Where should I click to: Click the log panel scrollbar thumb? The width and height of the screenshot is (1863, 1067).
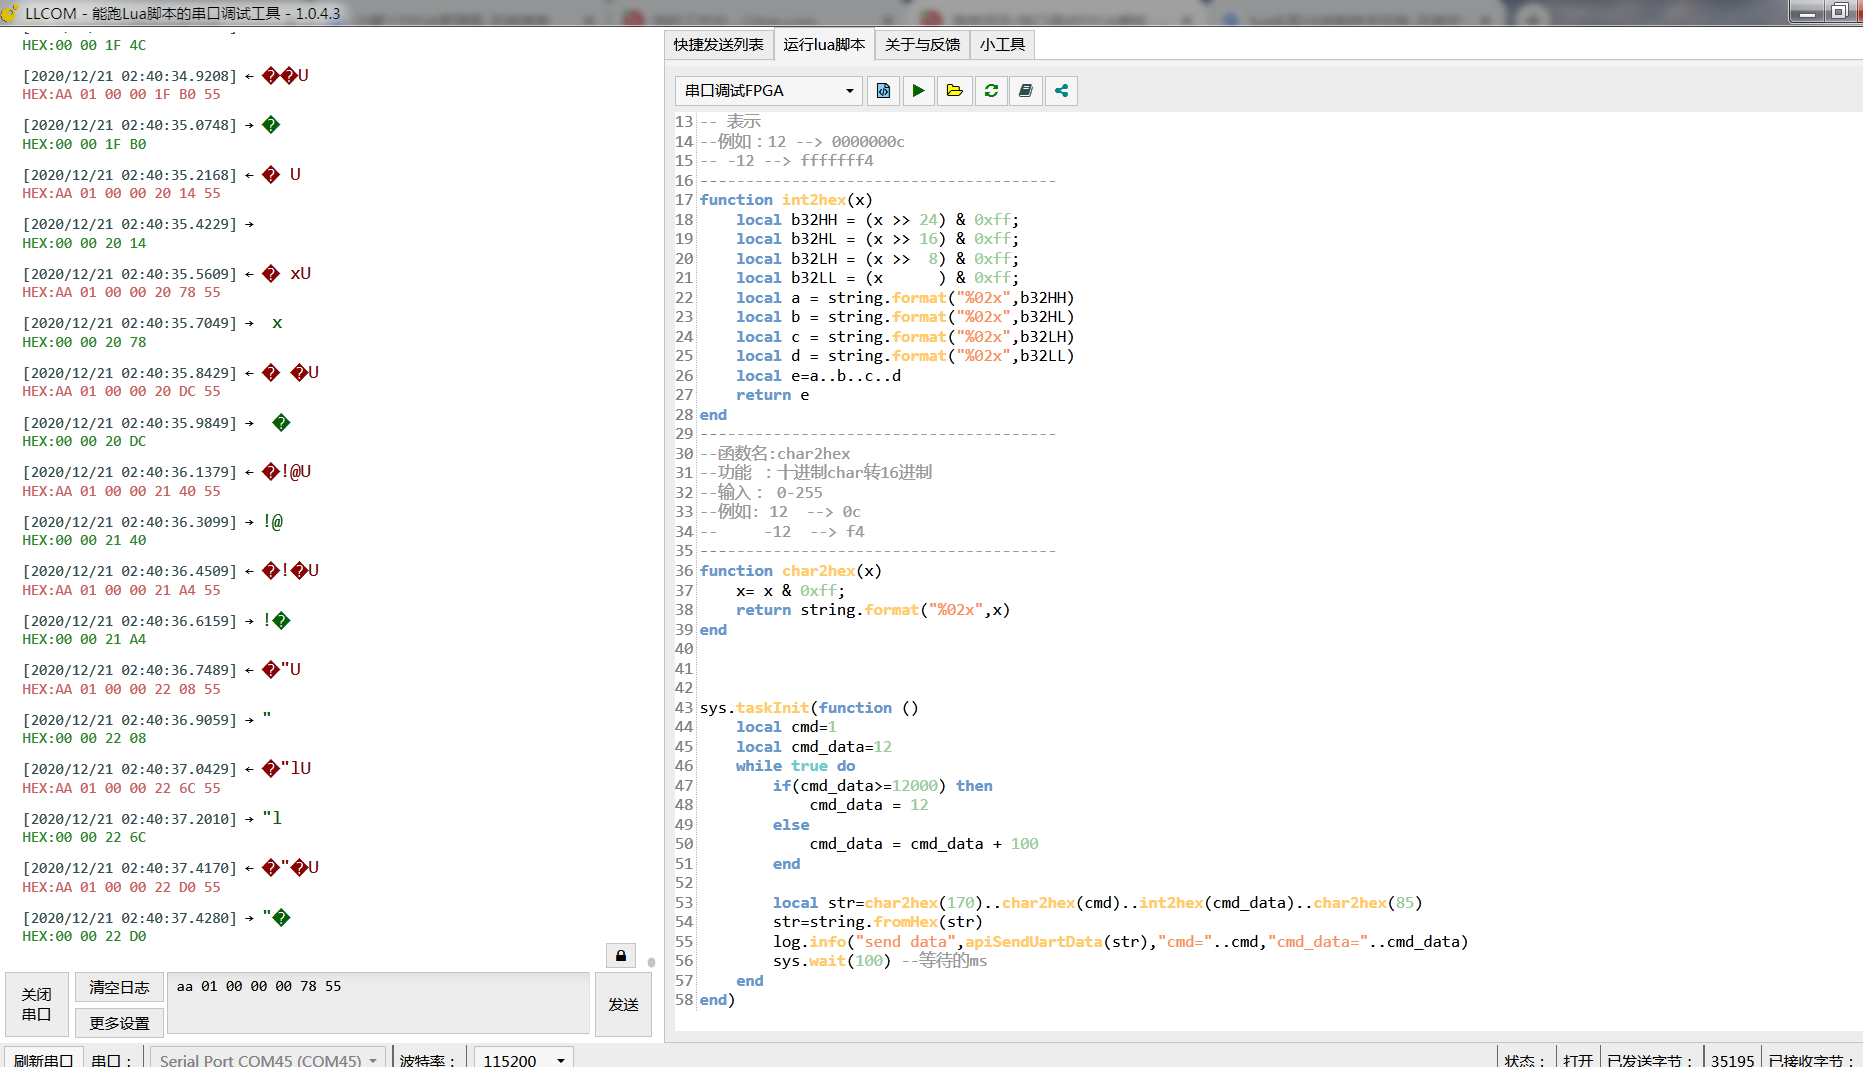pos(651,962)
